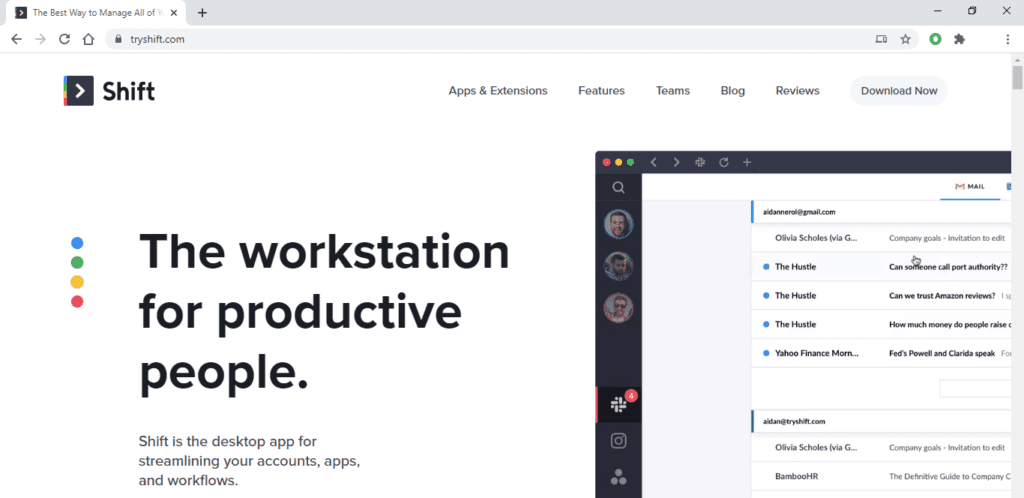The height and width of the screenshot is (498, 1024).
Task: Open Apps & Extensions menu
Action: (x=498, y=91)
